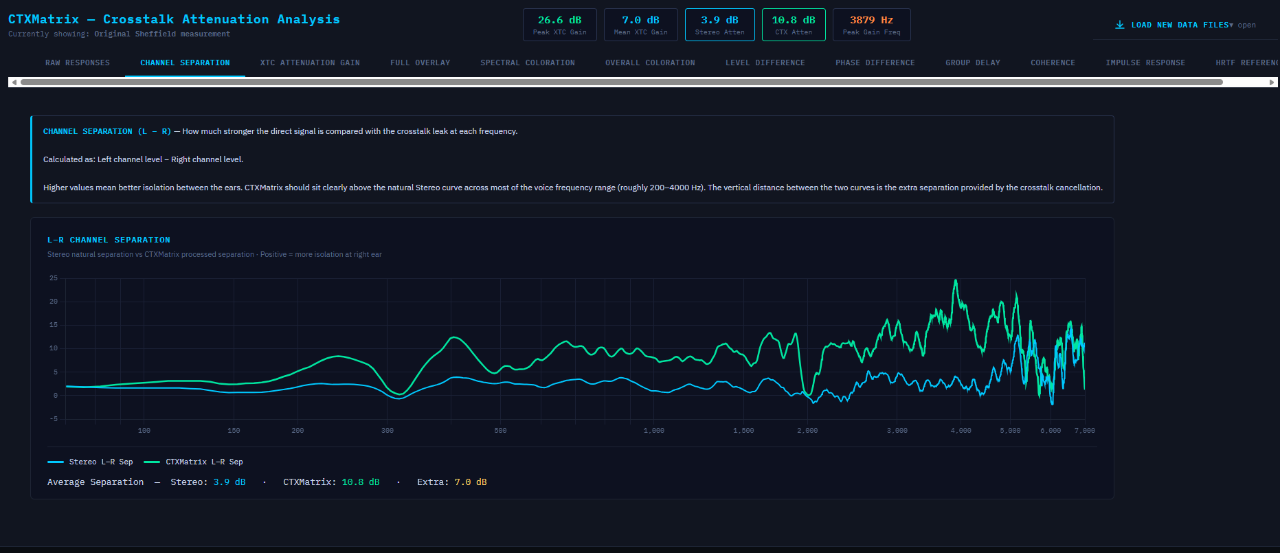Click the 1,000 frequency axis label
Screen dimensions: 1280x553
tap(654, 430)
